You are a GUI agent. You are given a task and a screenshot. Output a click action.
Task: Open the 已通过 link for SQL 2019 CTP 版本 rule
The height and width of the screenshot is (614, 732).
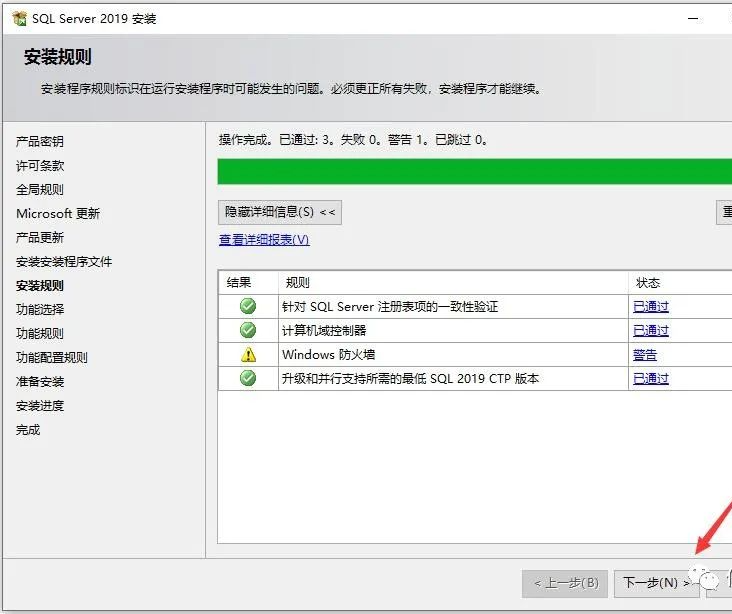pos(651,379)
